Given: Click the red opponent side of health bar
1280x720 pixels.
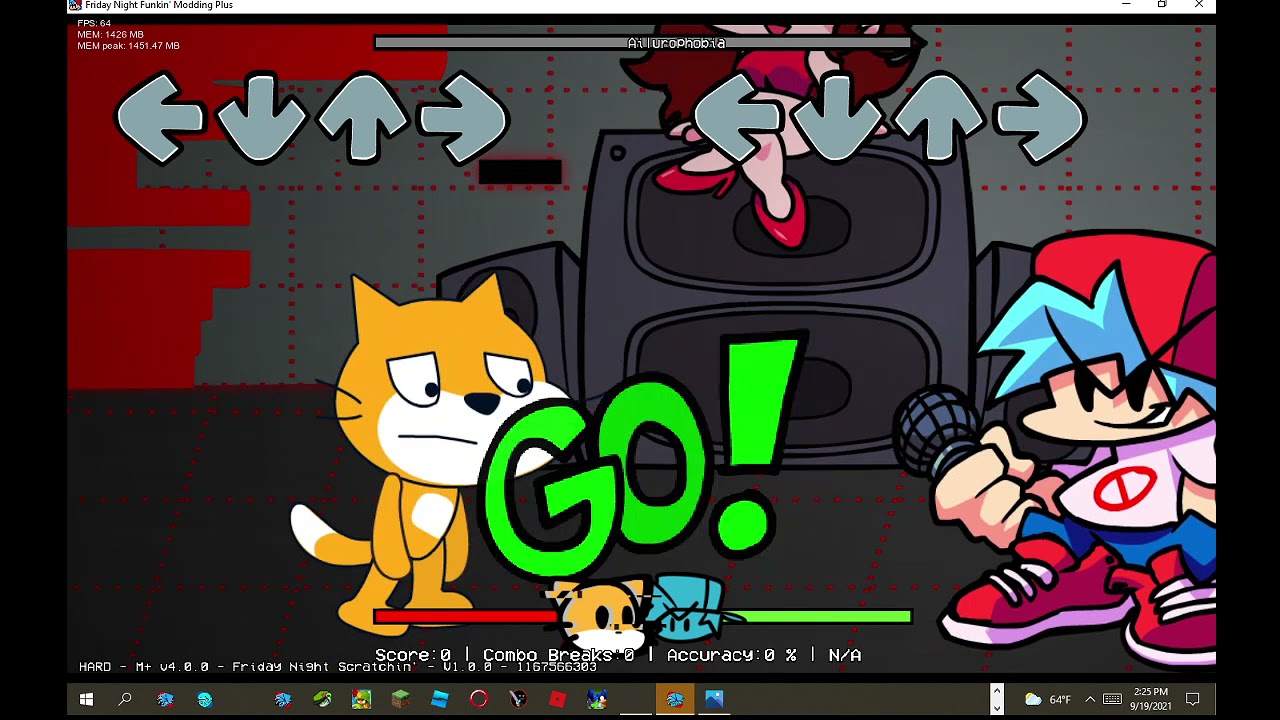Looking at the screenshot, I should [x=465, y=617].
